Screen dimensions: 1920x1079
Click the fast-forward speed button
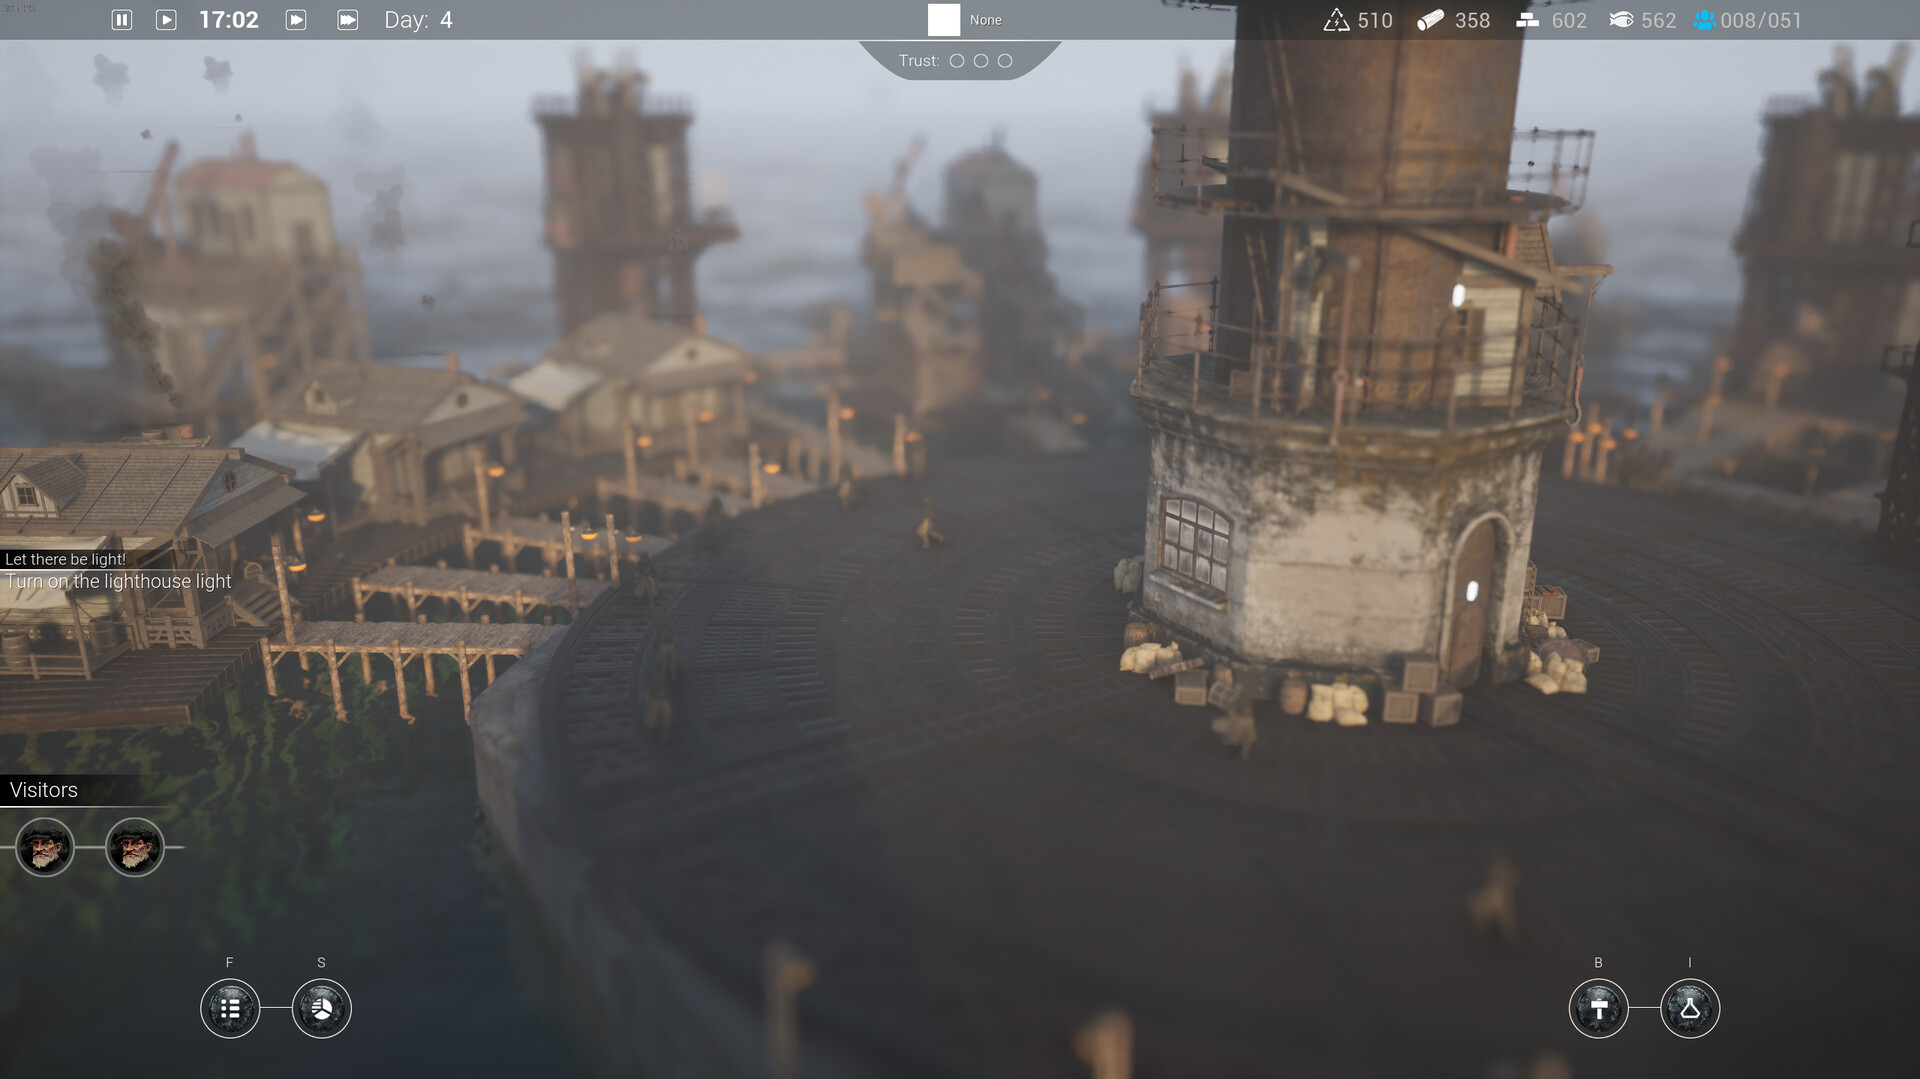tap(296, 20)
